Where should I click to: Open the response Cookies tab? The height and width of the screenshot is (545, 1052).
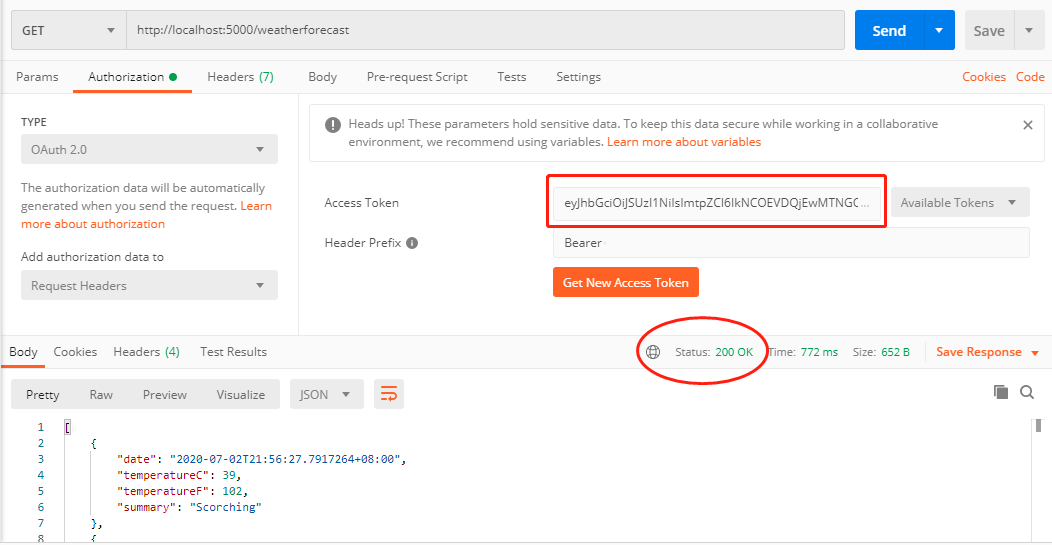(75, 352)
